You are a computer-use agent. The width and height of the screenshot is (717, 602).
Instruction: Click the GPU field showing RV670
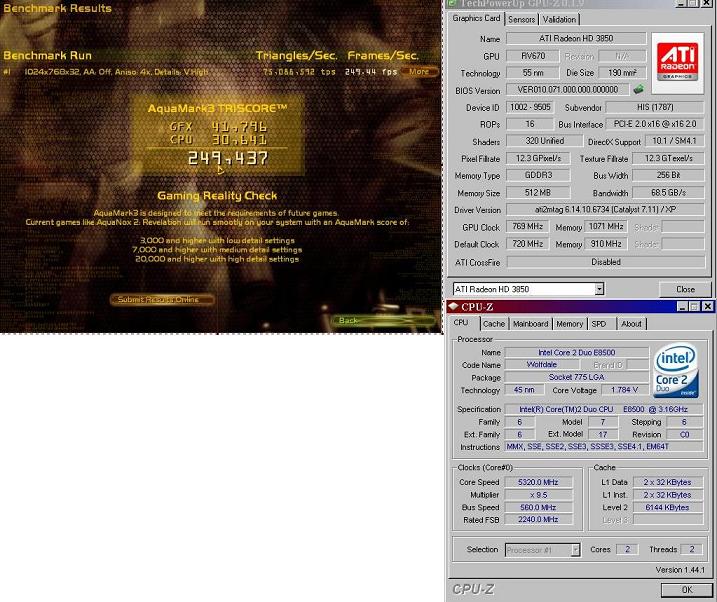click(x=533, y=56)
